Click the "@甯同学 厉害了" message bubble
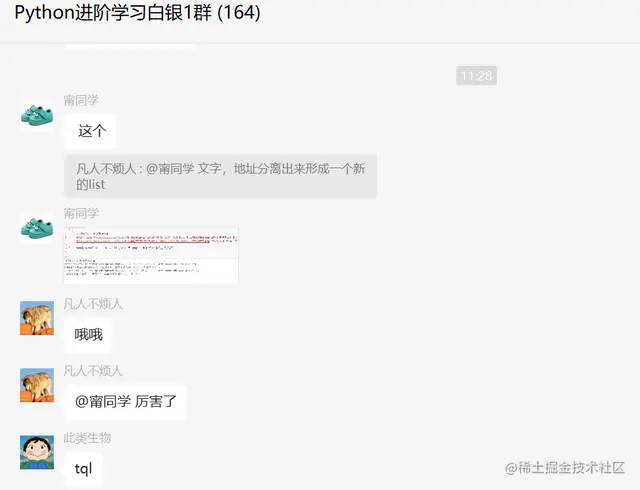 125,402
